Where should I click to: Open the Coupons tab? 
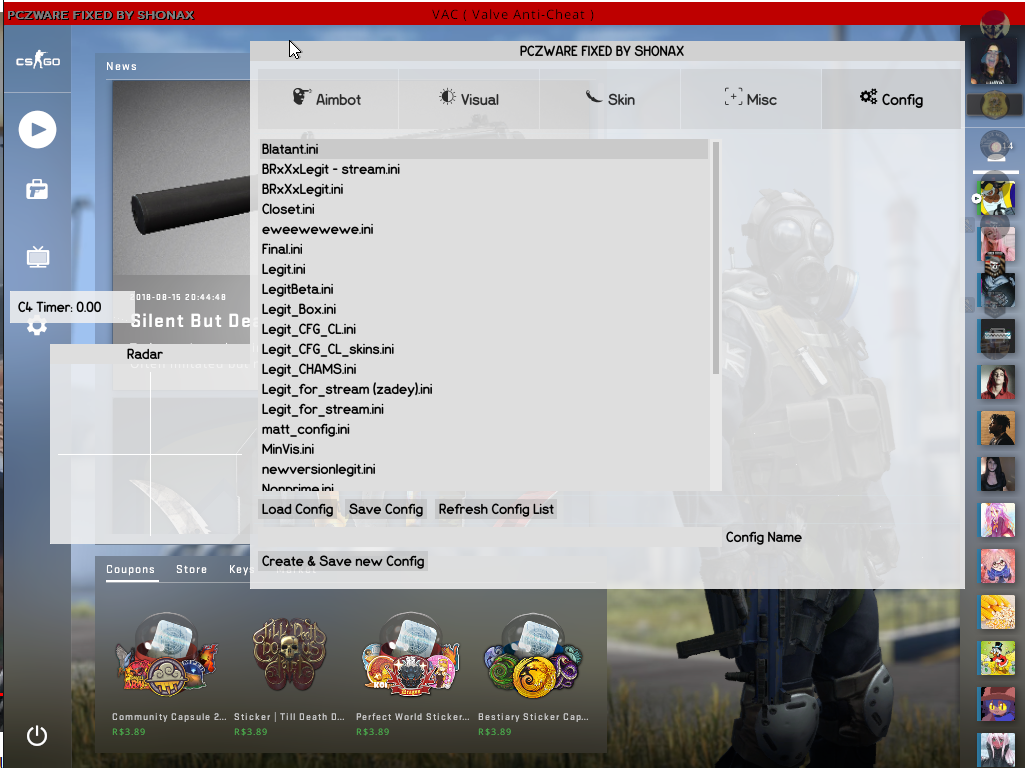(x=131, y=569)
